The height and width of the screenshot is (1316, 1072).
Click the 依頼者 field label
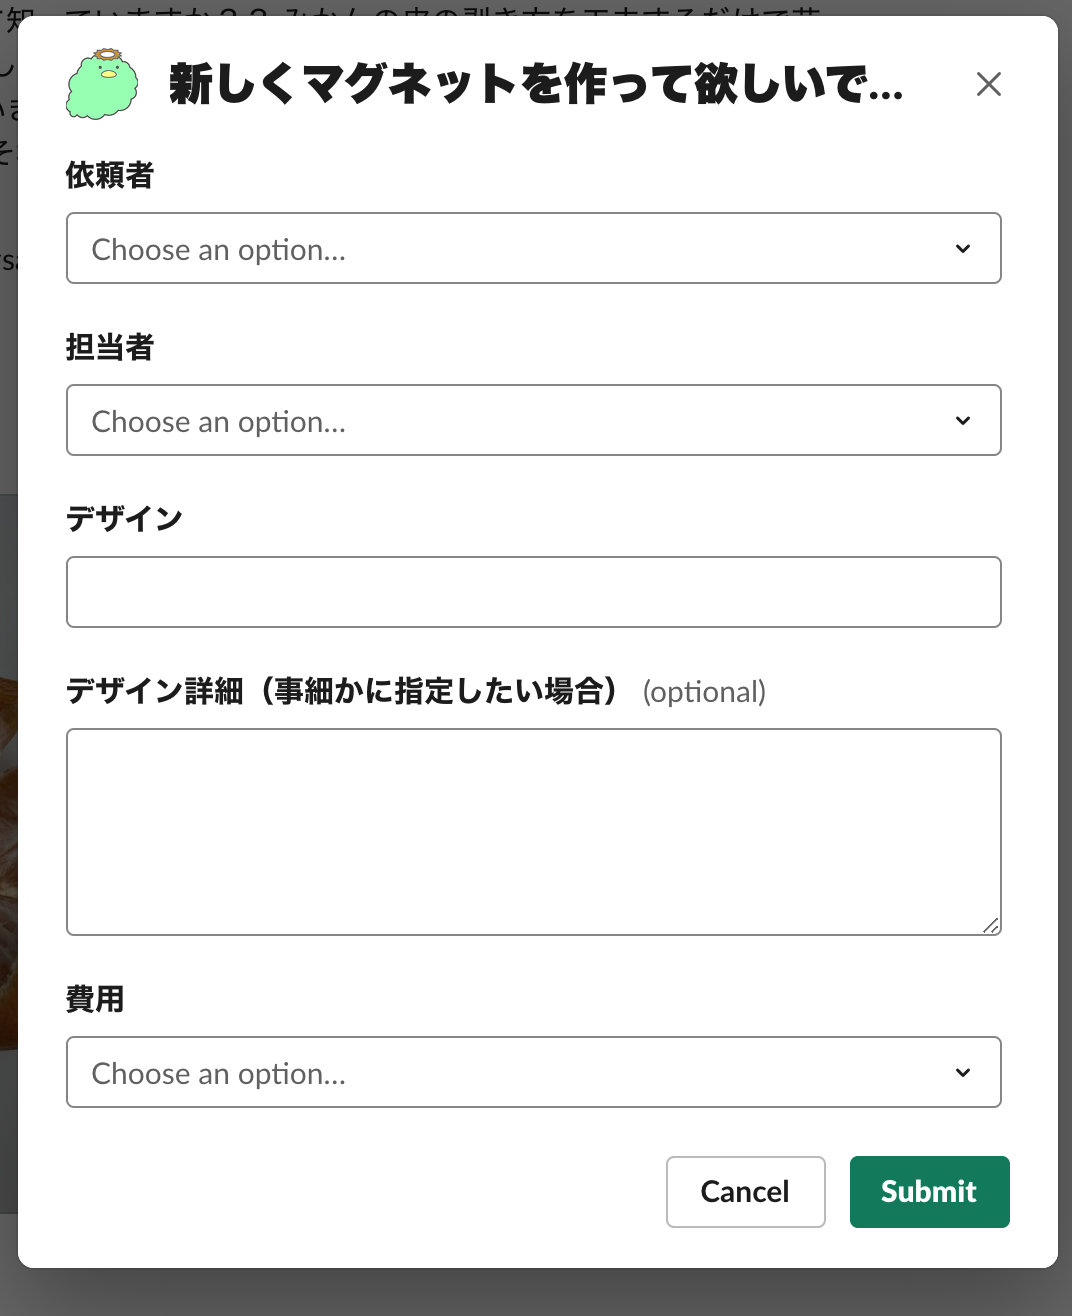coord(108,175)
